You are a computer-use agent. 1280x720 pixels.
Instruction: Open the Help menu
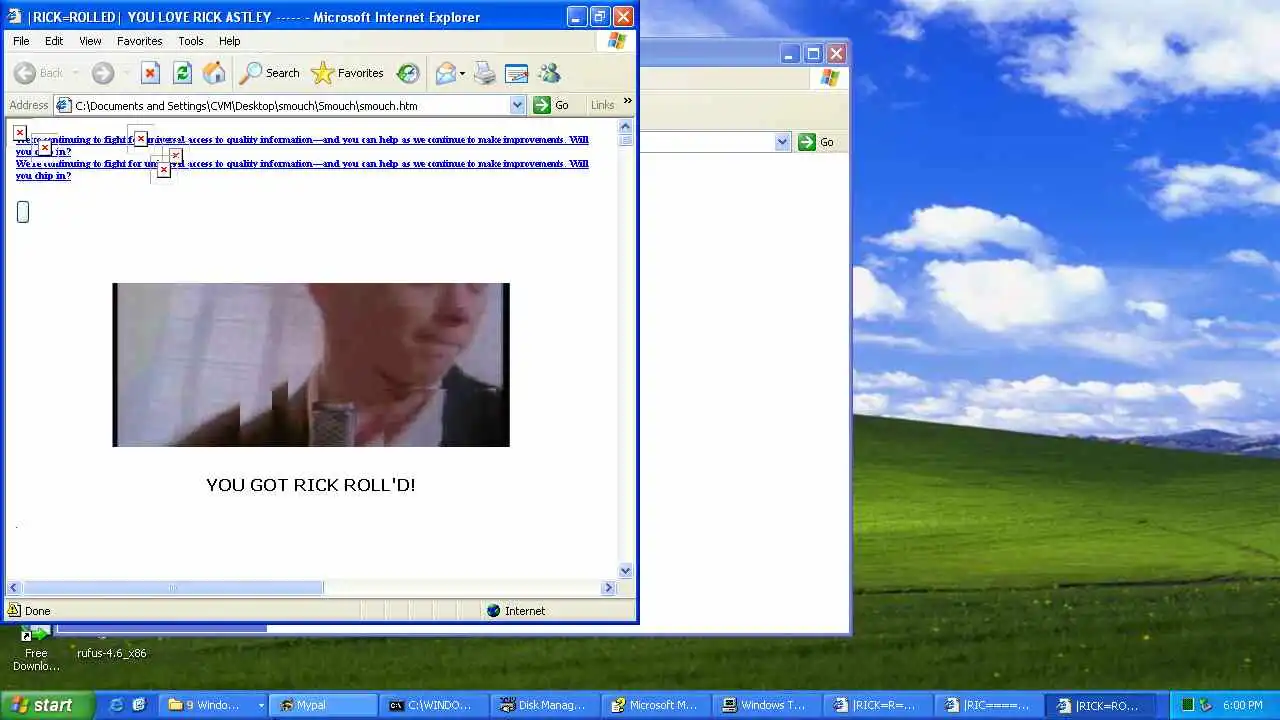230,41
